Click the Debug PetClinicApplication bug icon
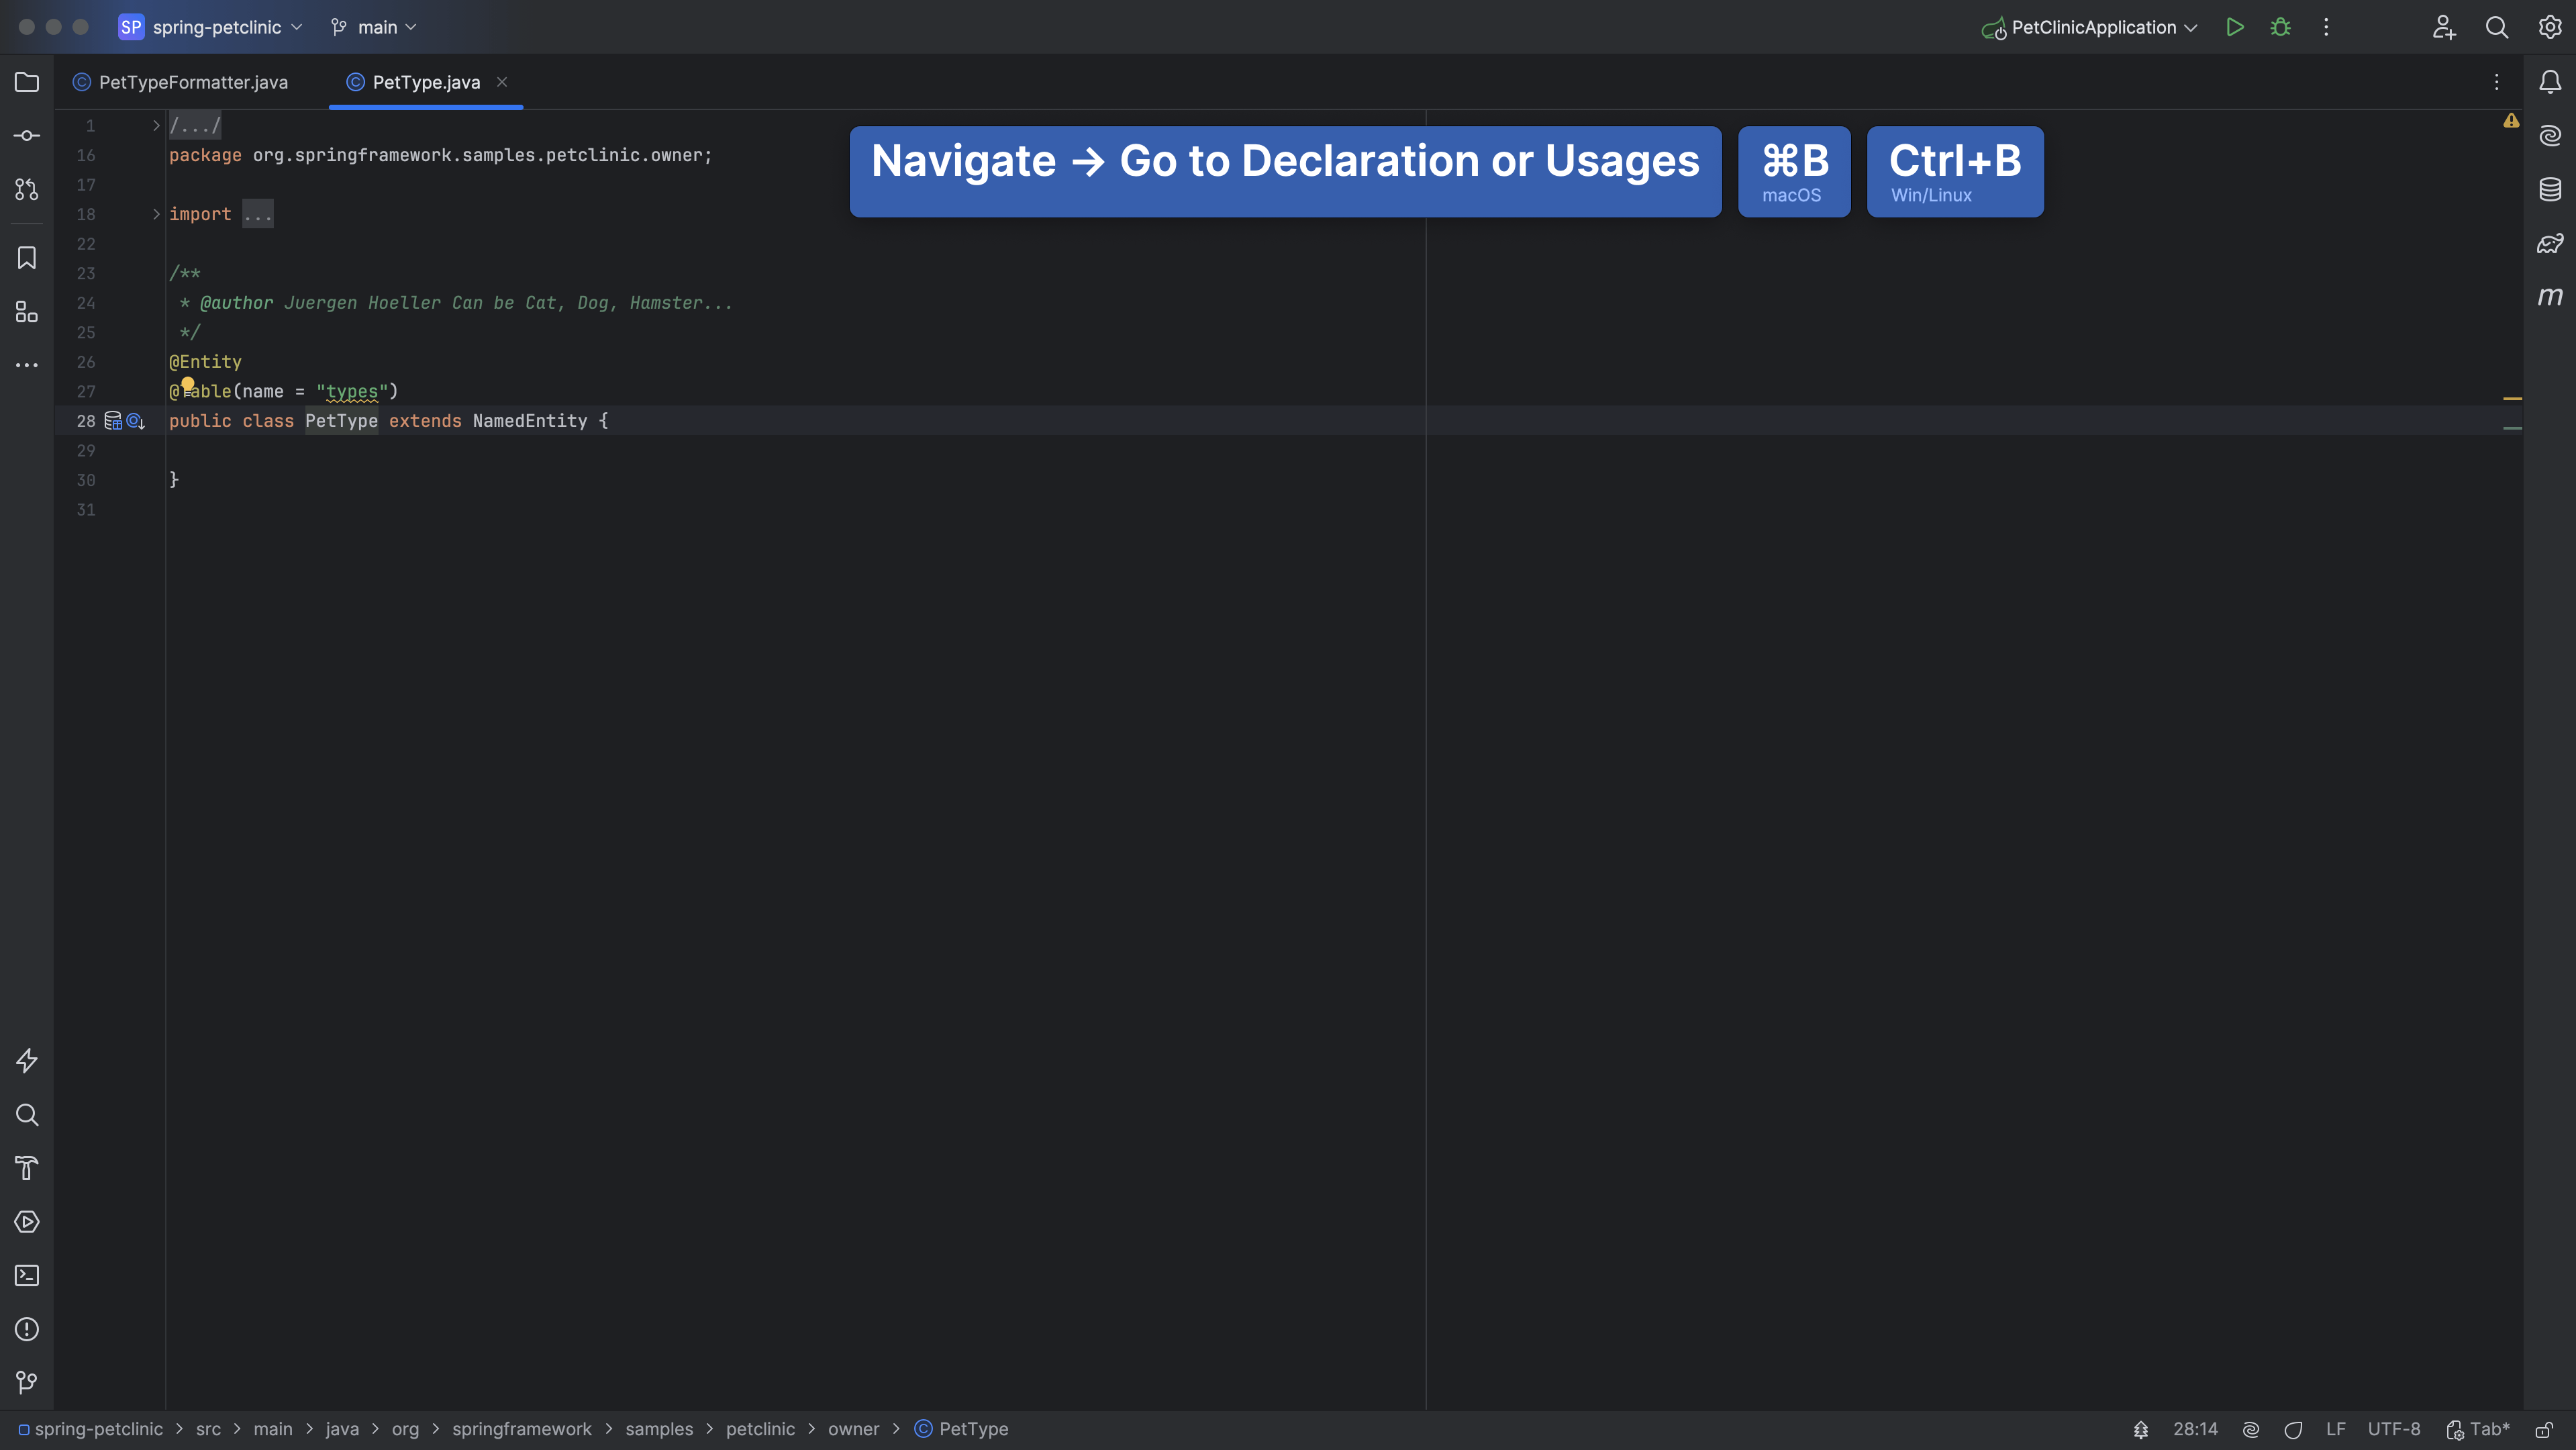Viewport: 2576px width, 1450px height. pyautogui.click(x=2280, y=27)
